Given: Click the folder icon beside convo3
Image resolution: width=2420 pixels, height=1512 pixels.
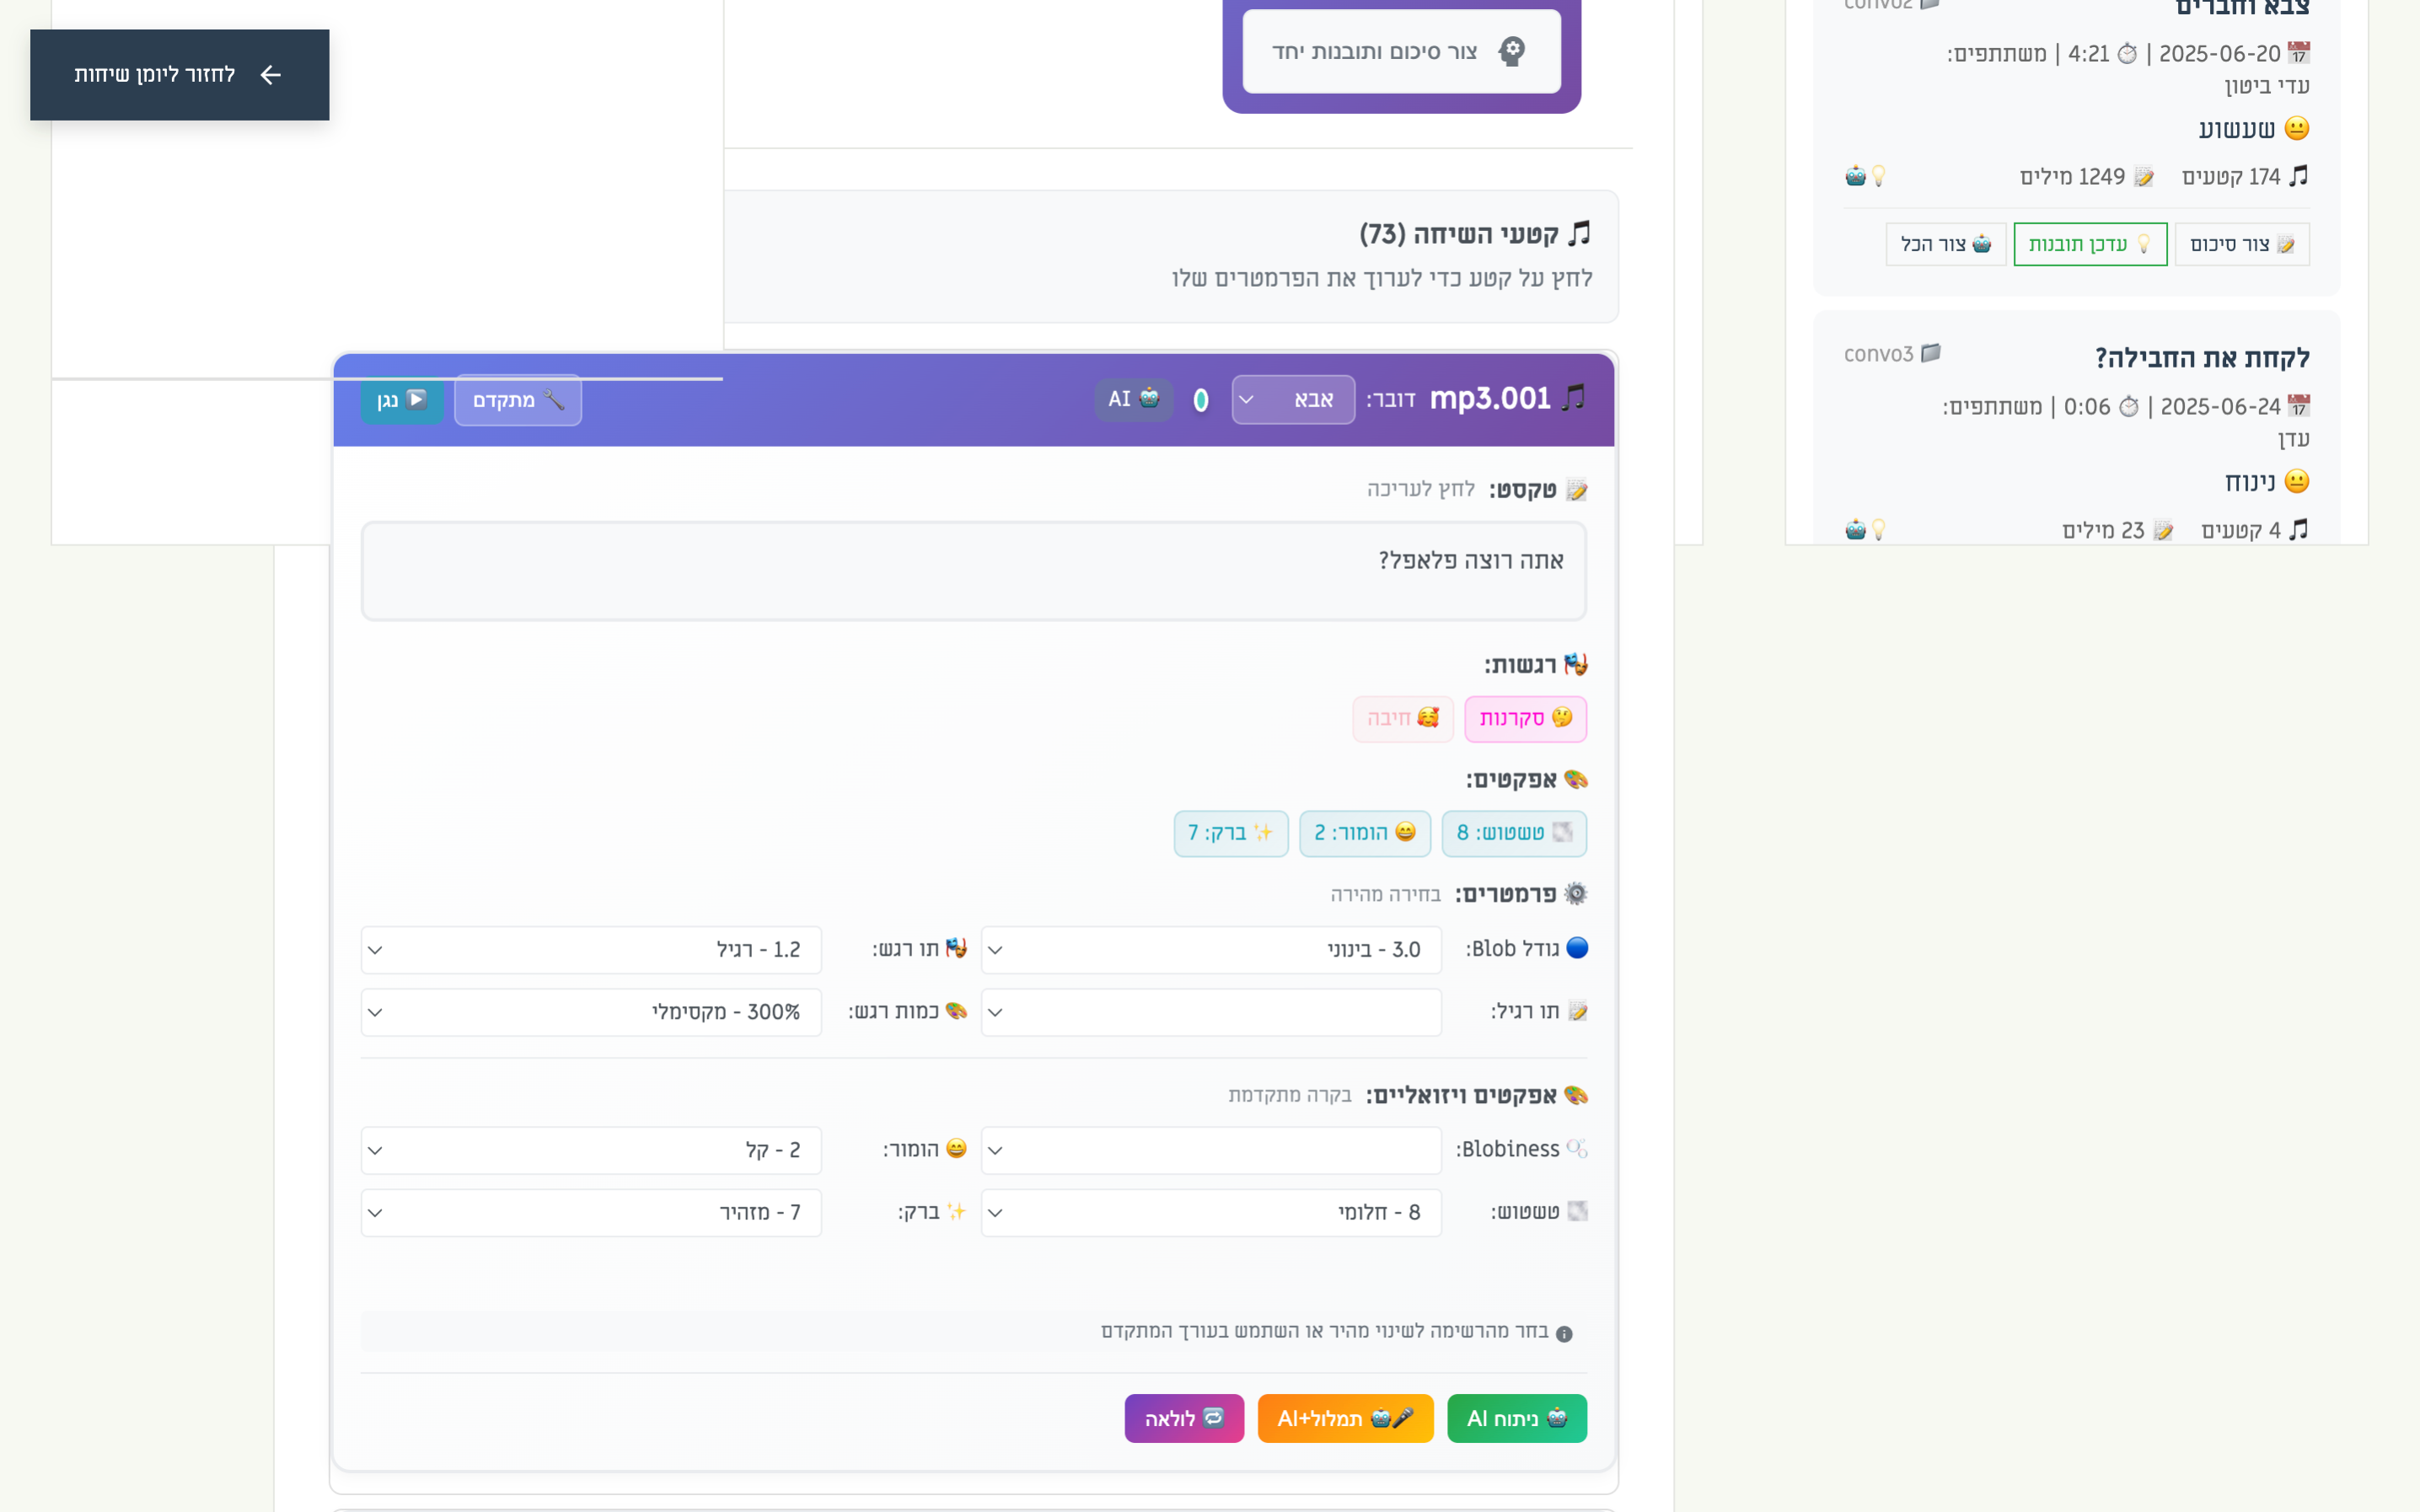Looking at the screenshot, I should pos(1931,353).
